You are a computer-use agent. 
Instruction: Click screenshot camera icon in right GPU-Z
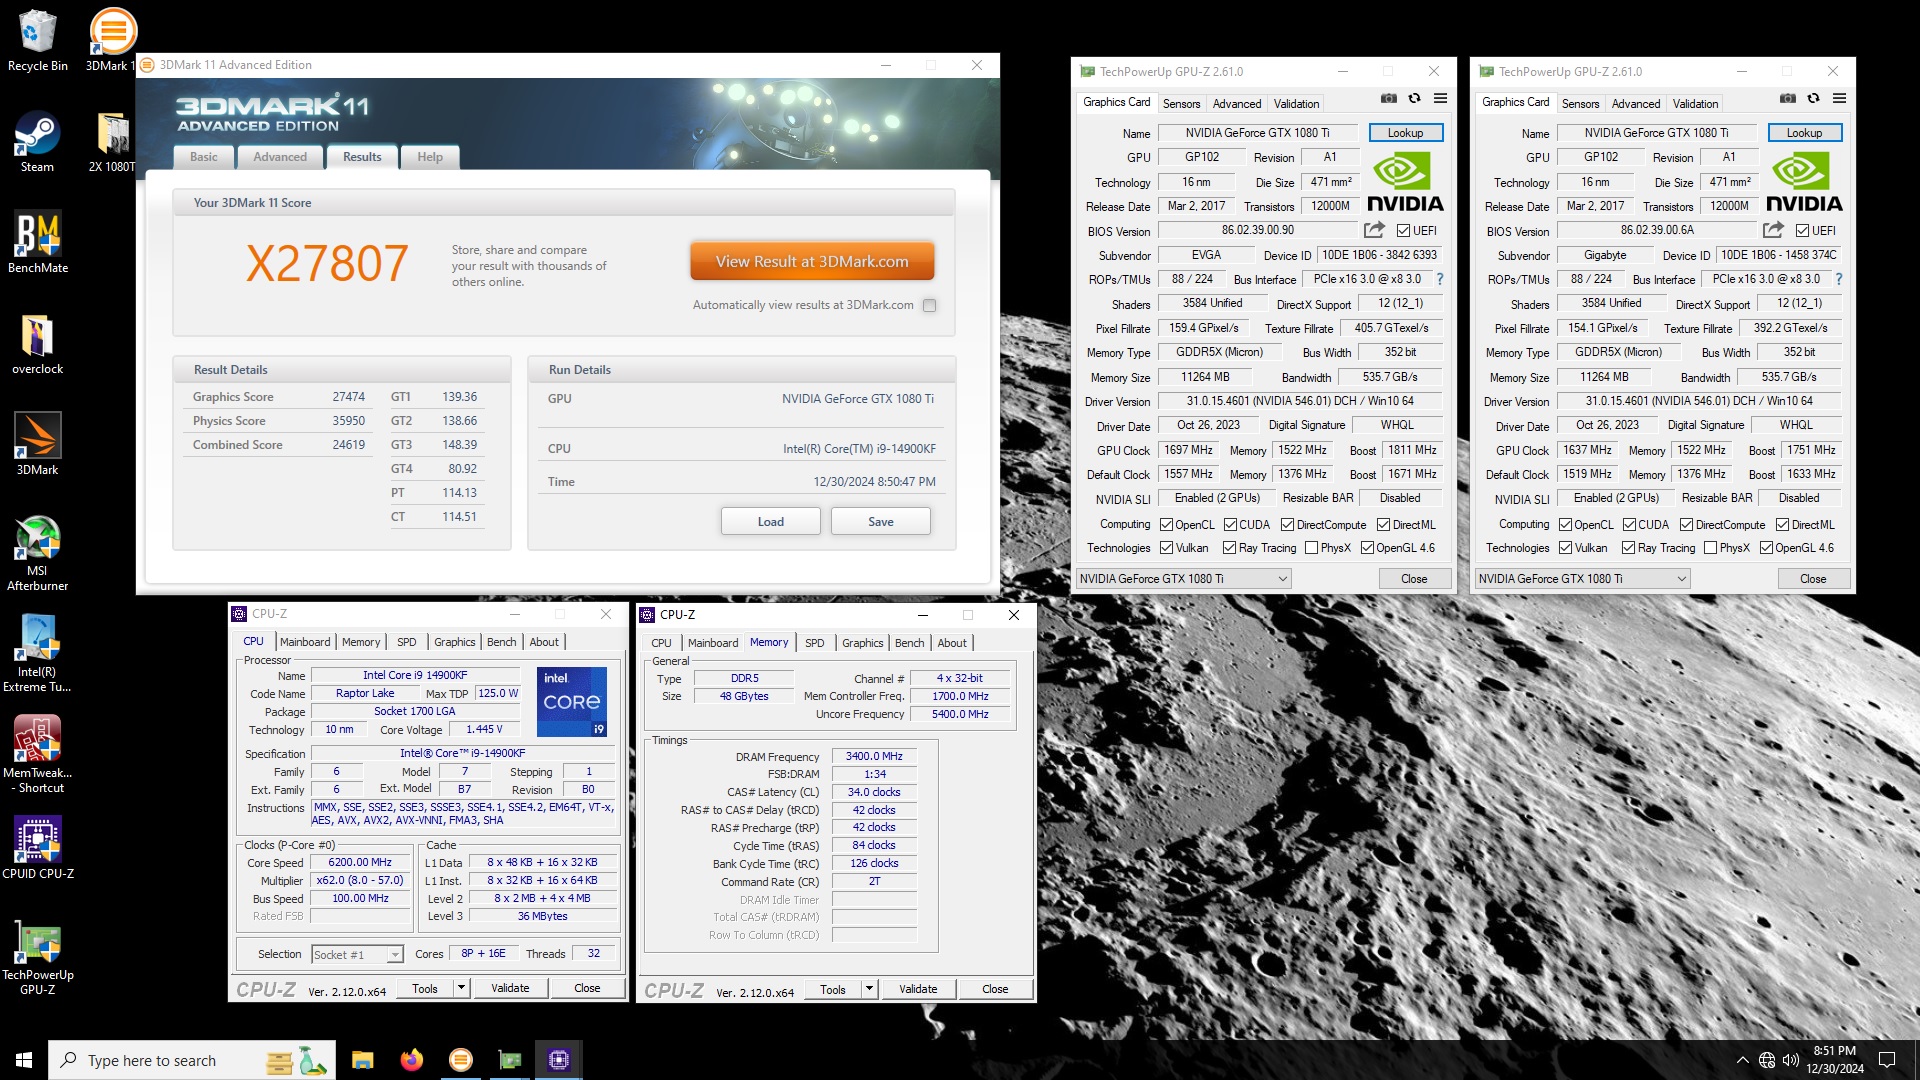pyautogui.click(x=1788, y=98)
